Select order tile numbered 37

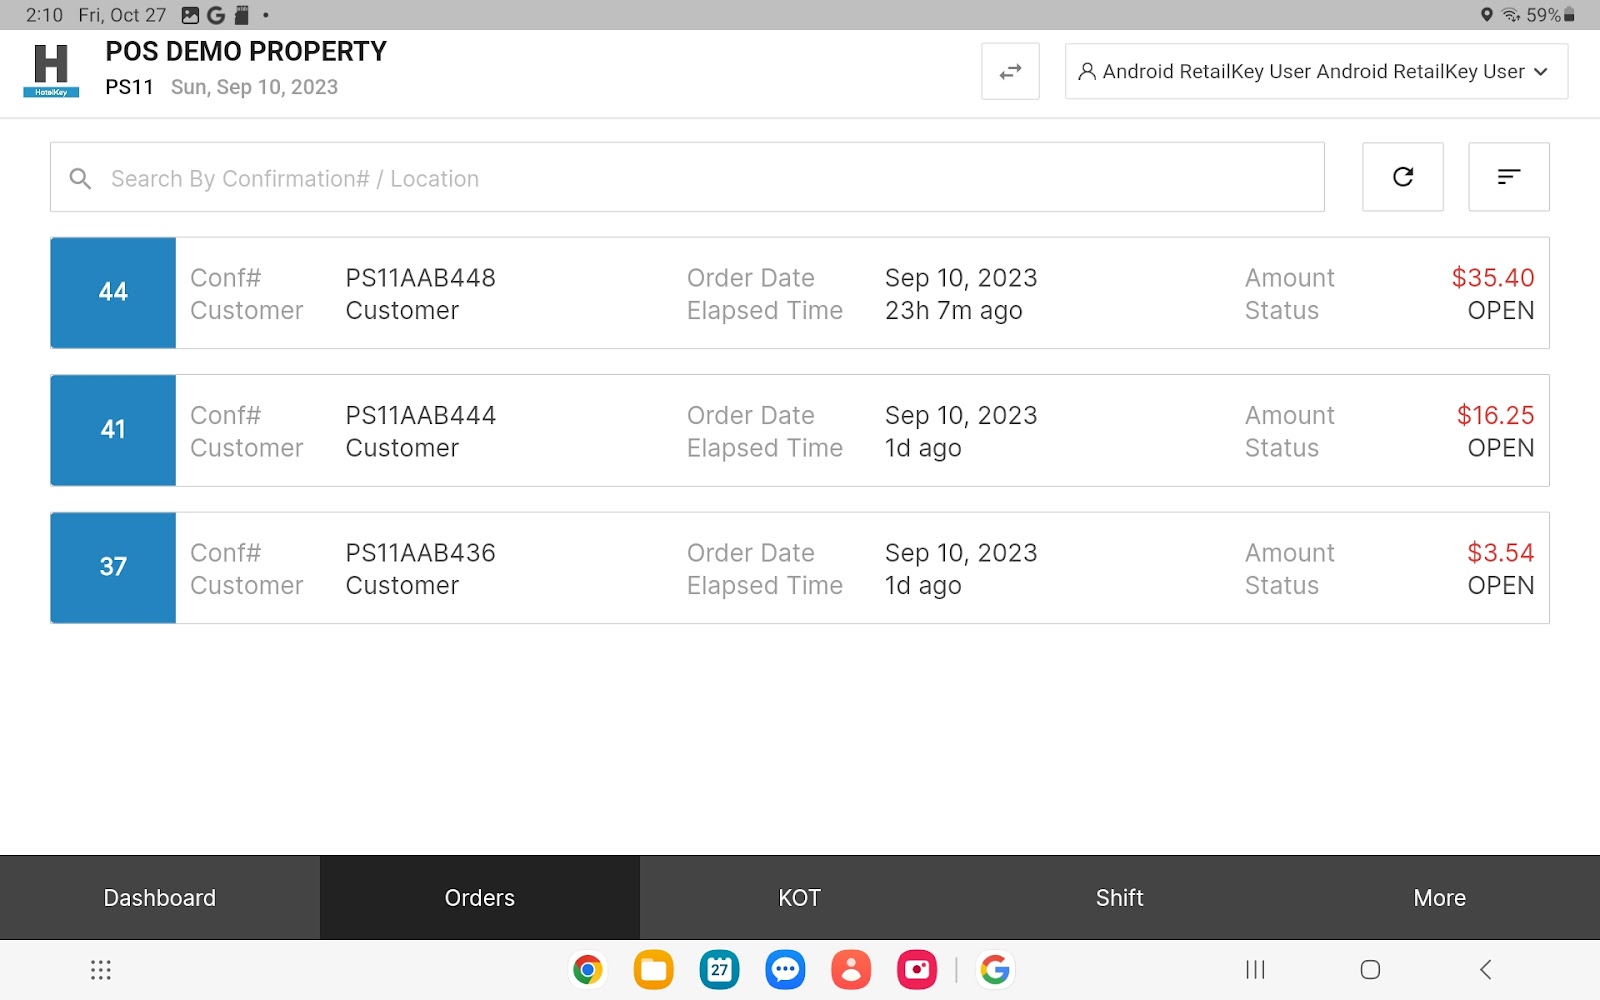point(112,567)
